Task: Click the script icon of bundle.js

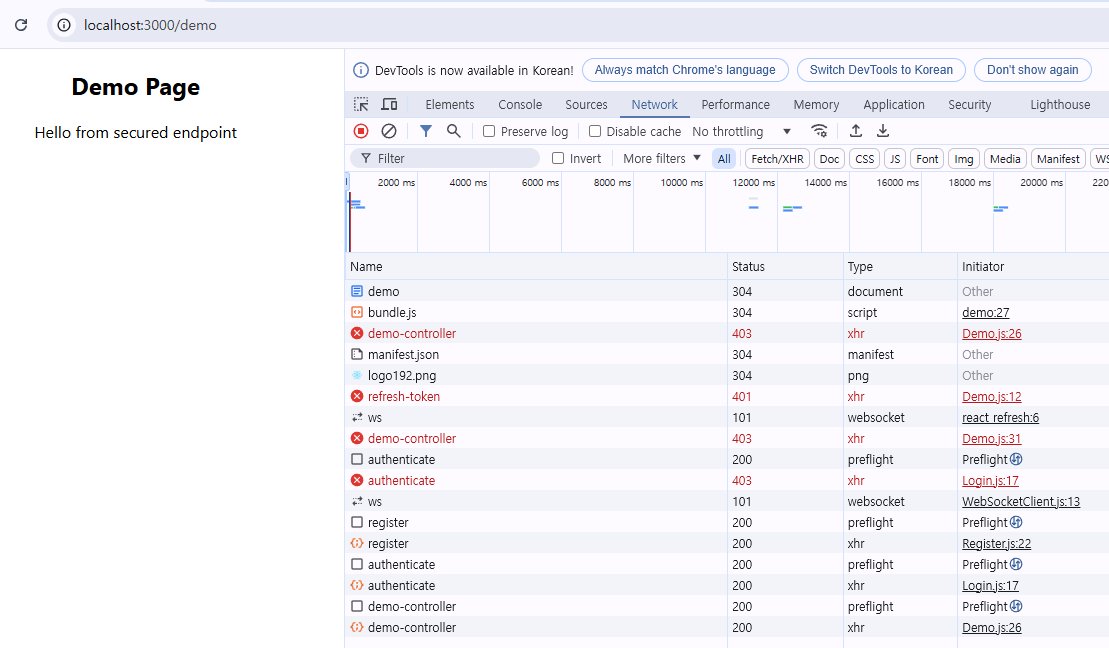Action: pos(357,312)
